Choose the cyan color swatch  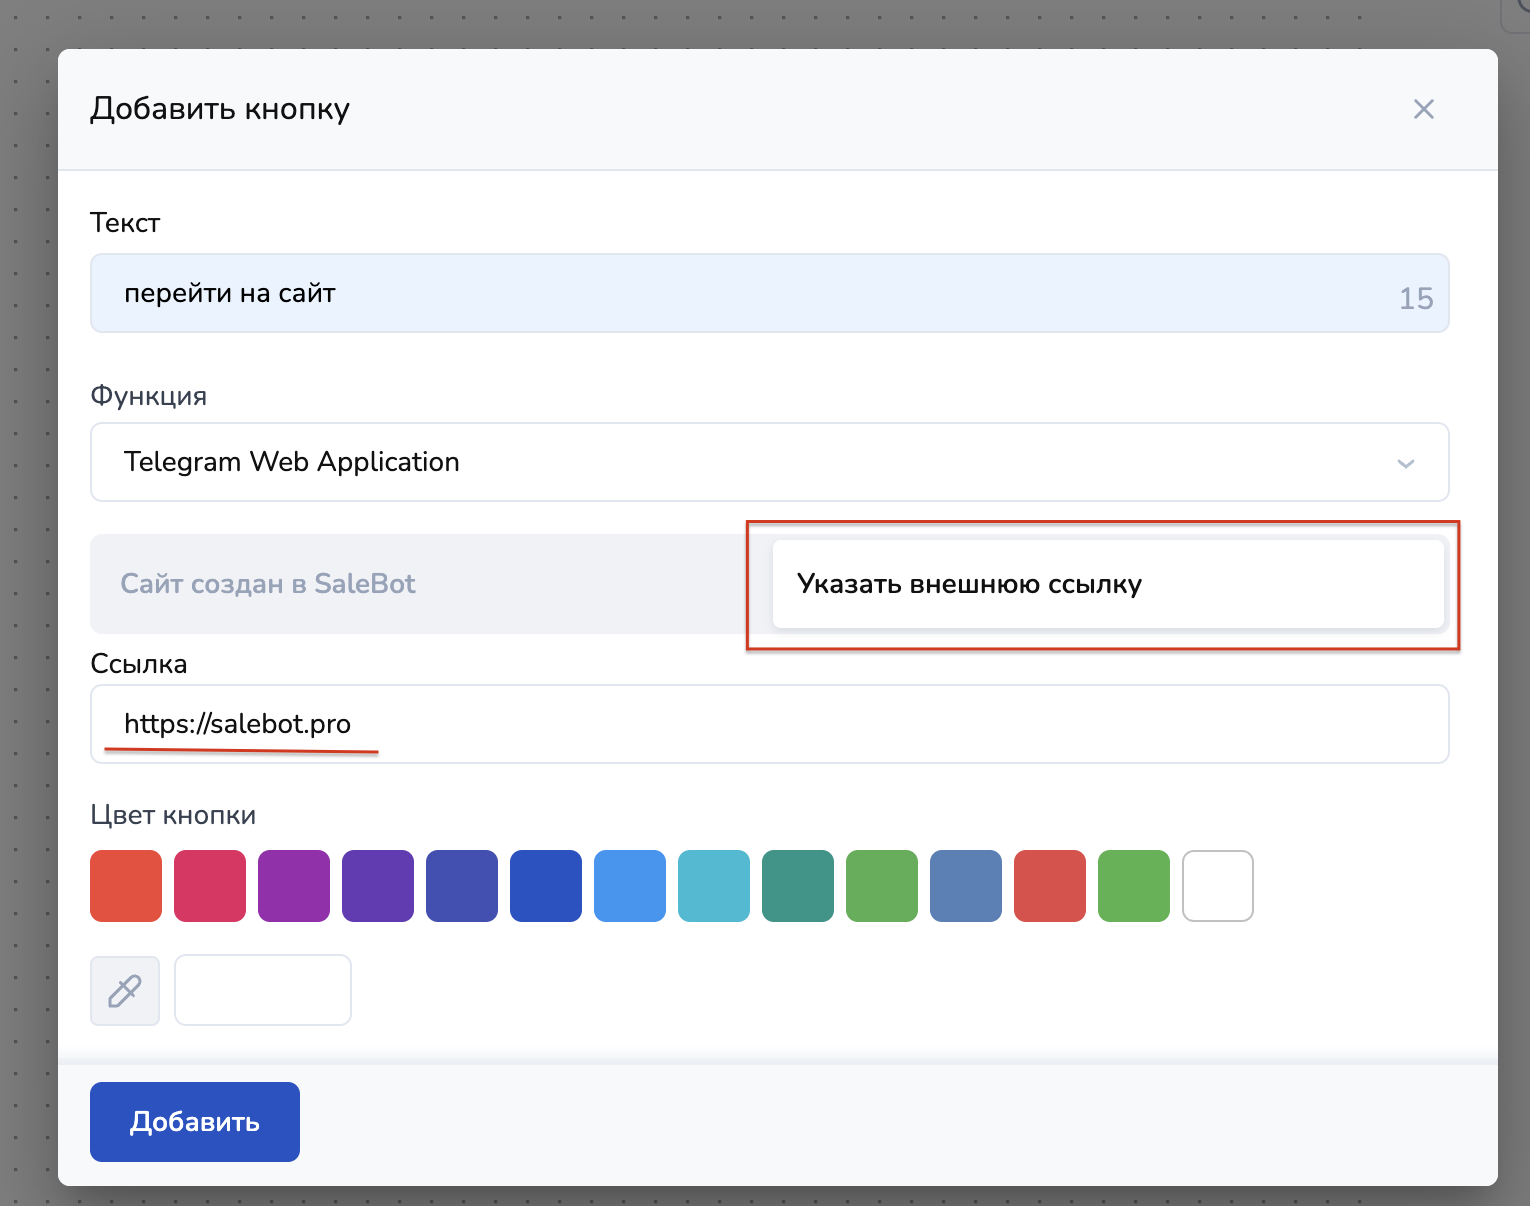(714, 886)
